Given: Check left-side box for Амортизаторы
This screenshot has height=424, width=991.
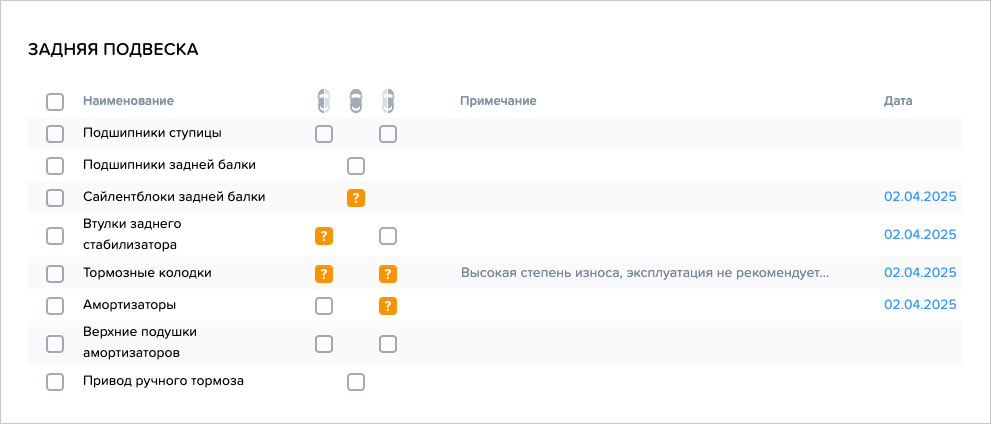Looking at the screenshot, I should pyautogui.click(x=324, y=306).
